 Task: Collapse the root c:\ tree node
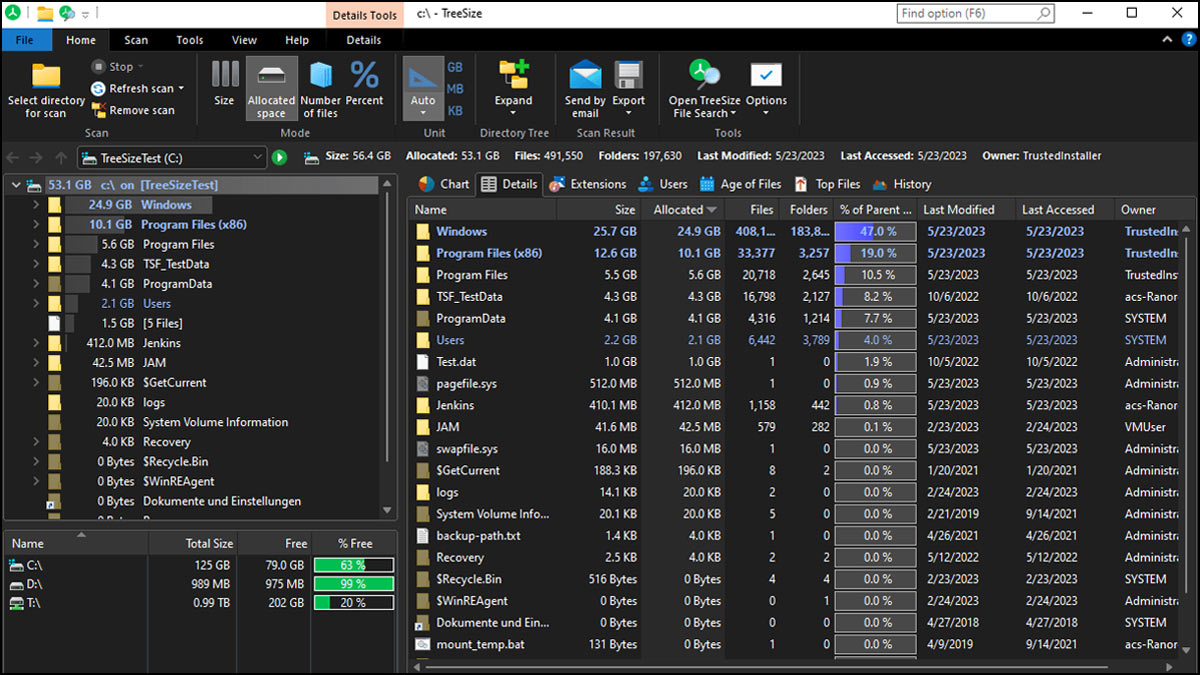click(x=15, y=185)
